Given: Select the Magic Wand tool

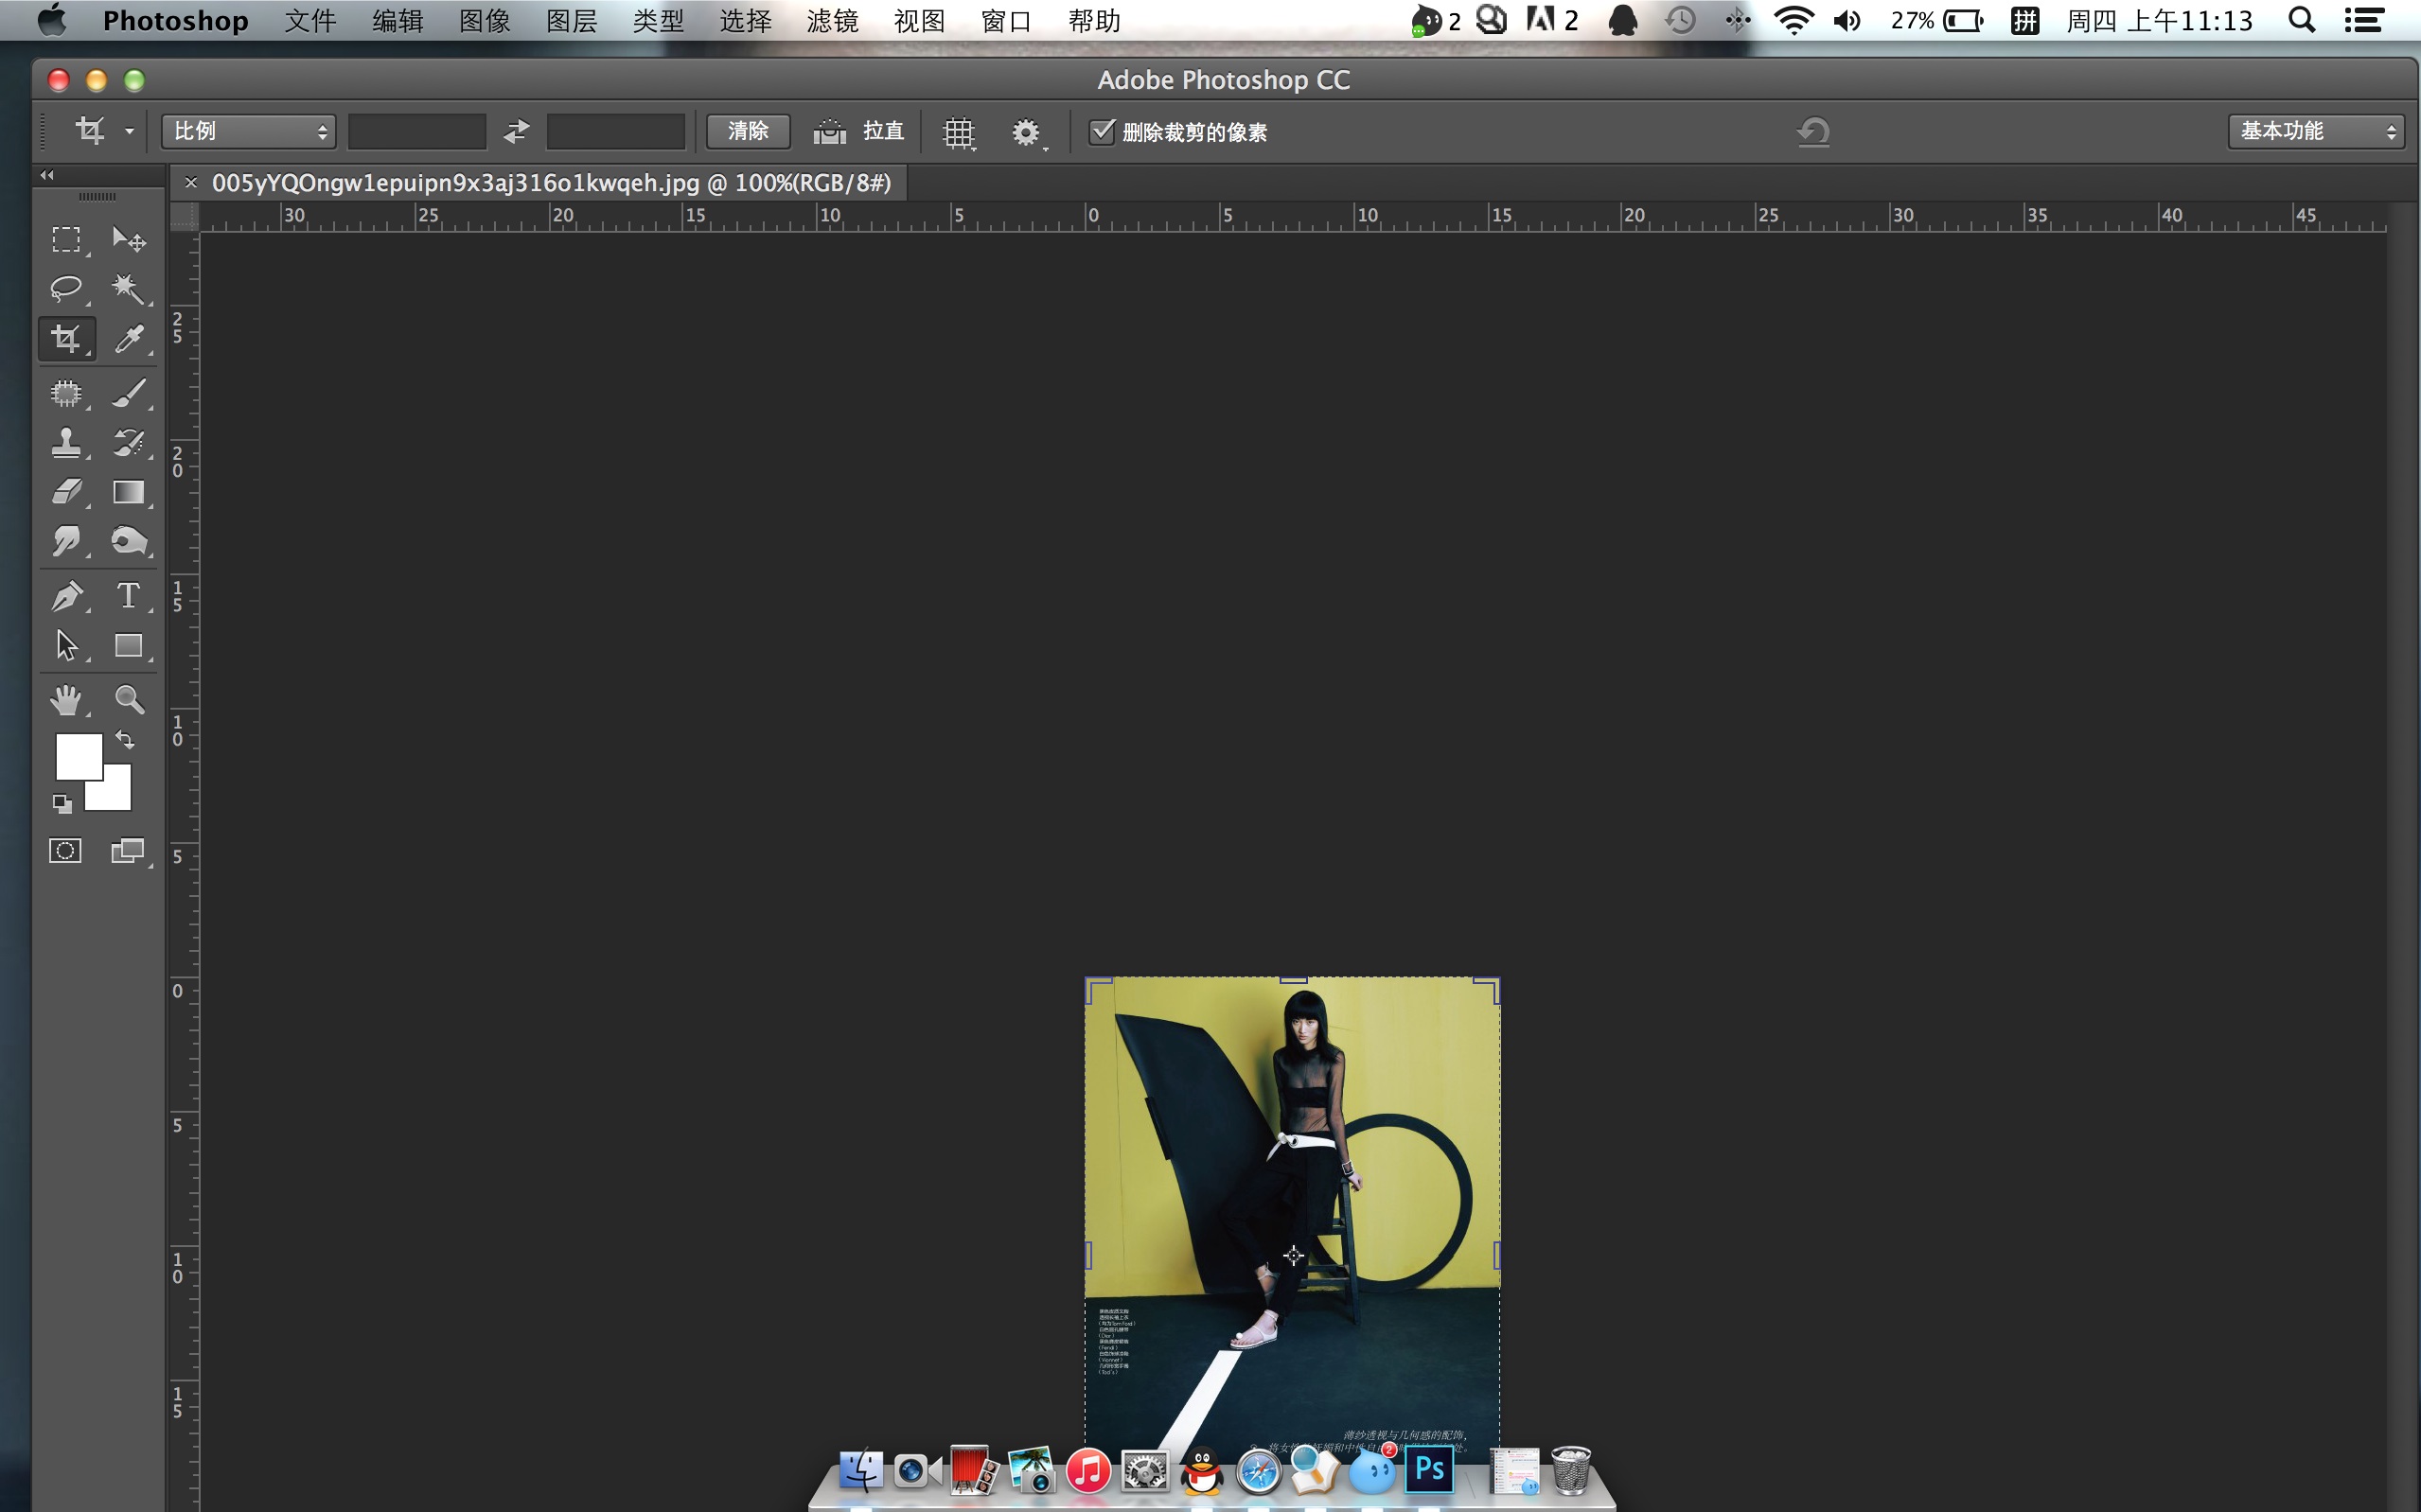Looking at the screenshot, I should click(129, 289).
